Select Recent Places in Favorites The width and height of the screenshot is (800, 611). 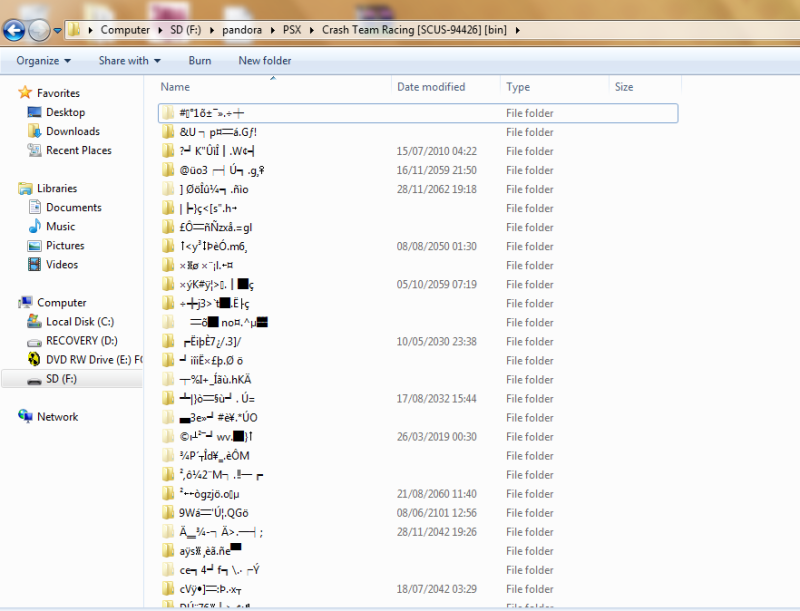click(78, 150)
